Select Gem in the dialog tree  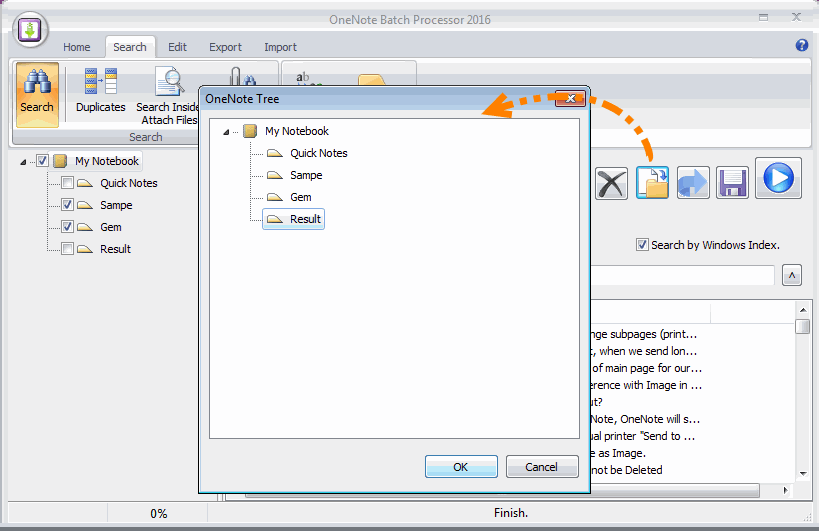click(x=301, y=197)
